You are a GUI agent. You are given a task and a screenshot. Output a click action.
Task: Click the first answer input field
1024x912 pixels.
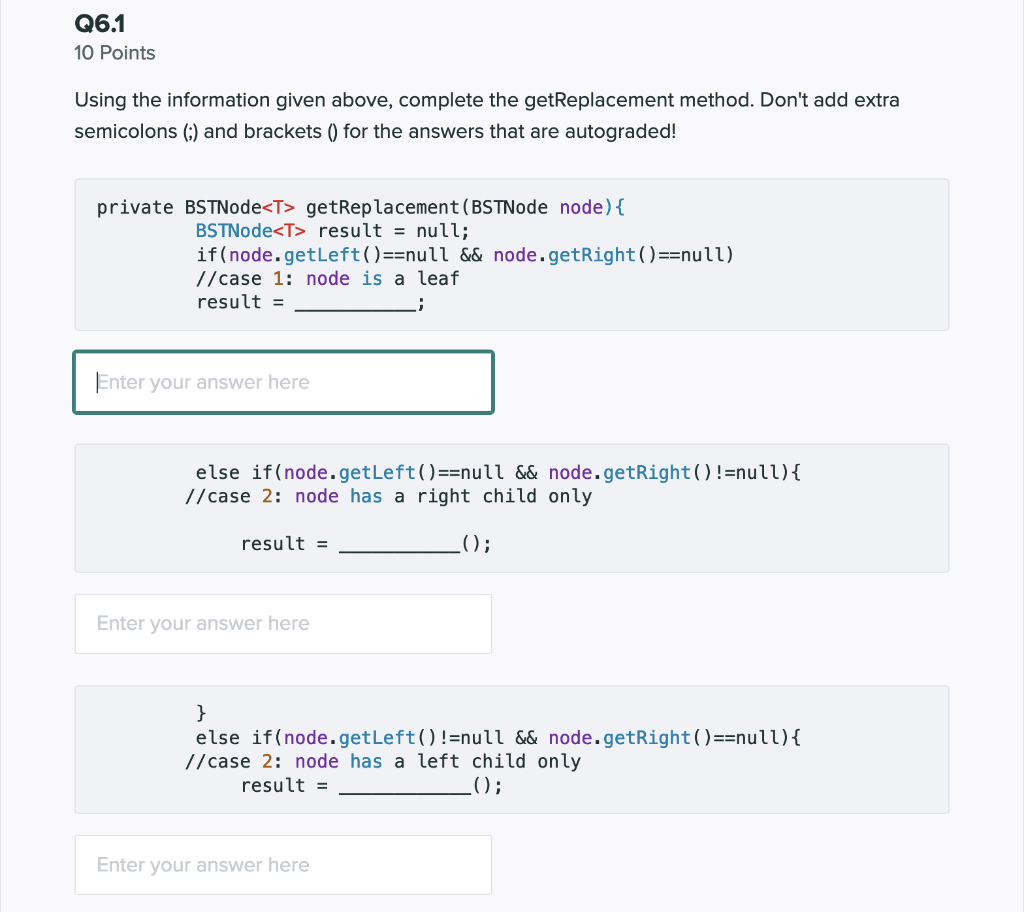(283, 382)
